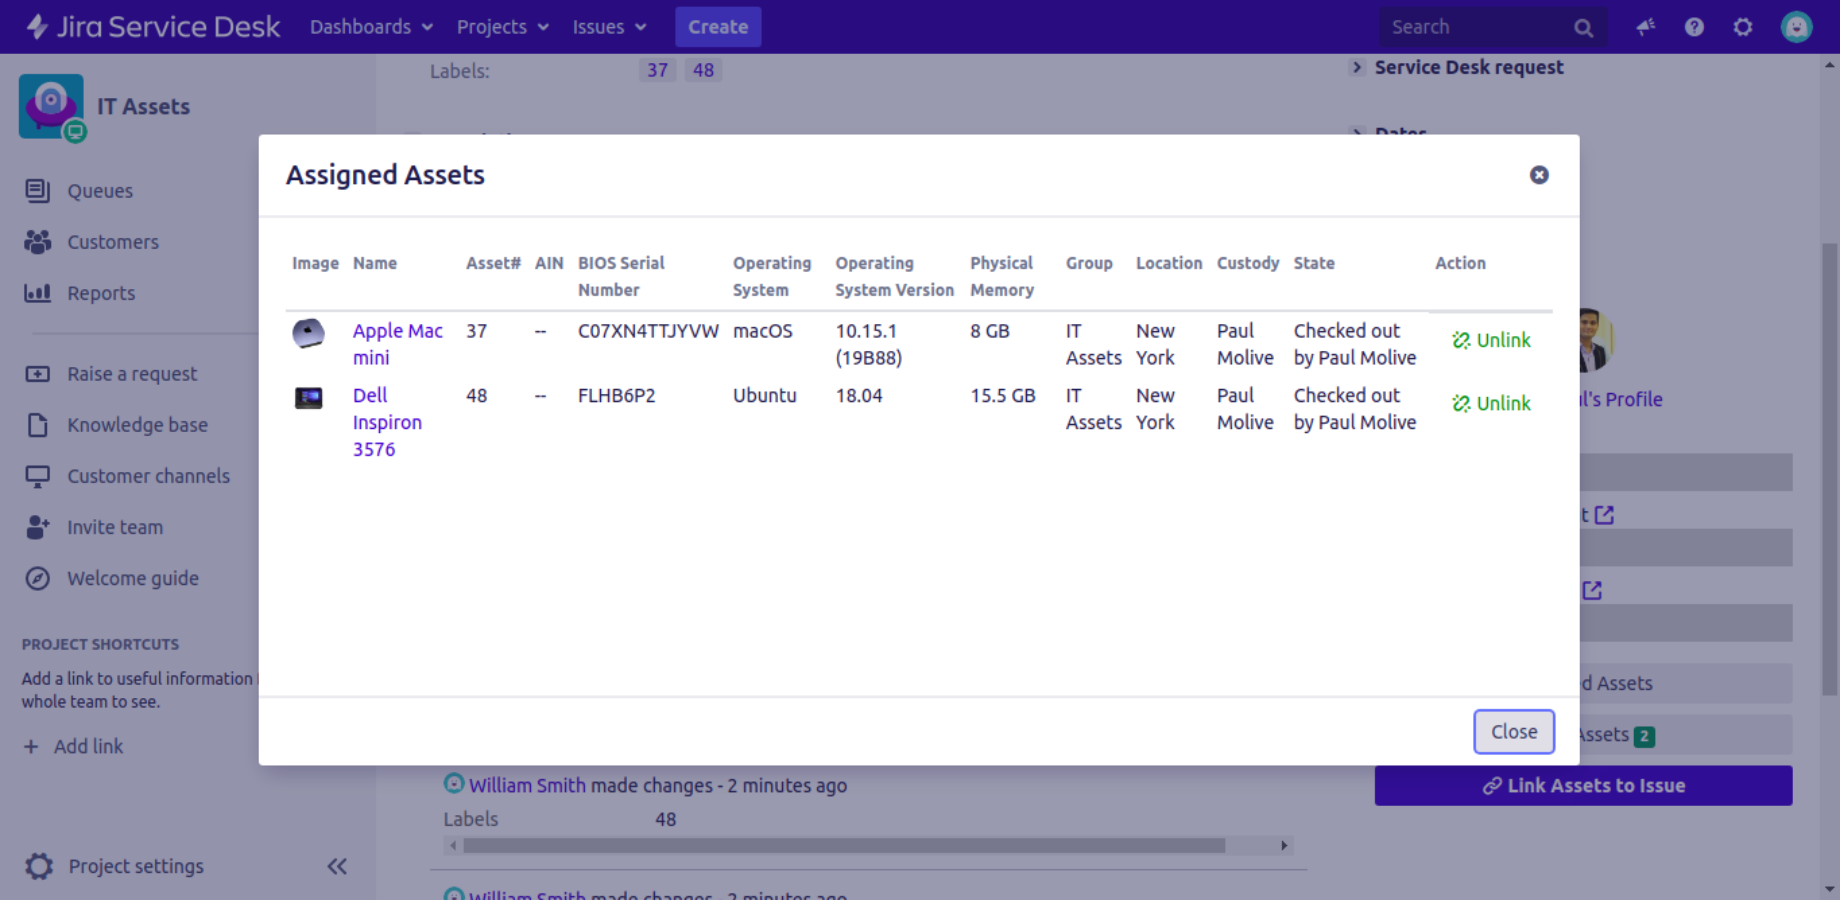Expand the Dashboards dropdown menu
The width and height of the screenshot is (1840, 900).
[x=371, y=27]
